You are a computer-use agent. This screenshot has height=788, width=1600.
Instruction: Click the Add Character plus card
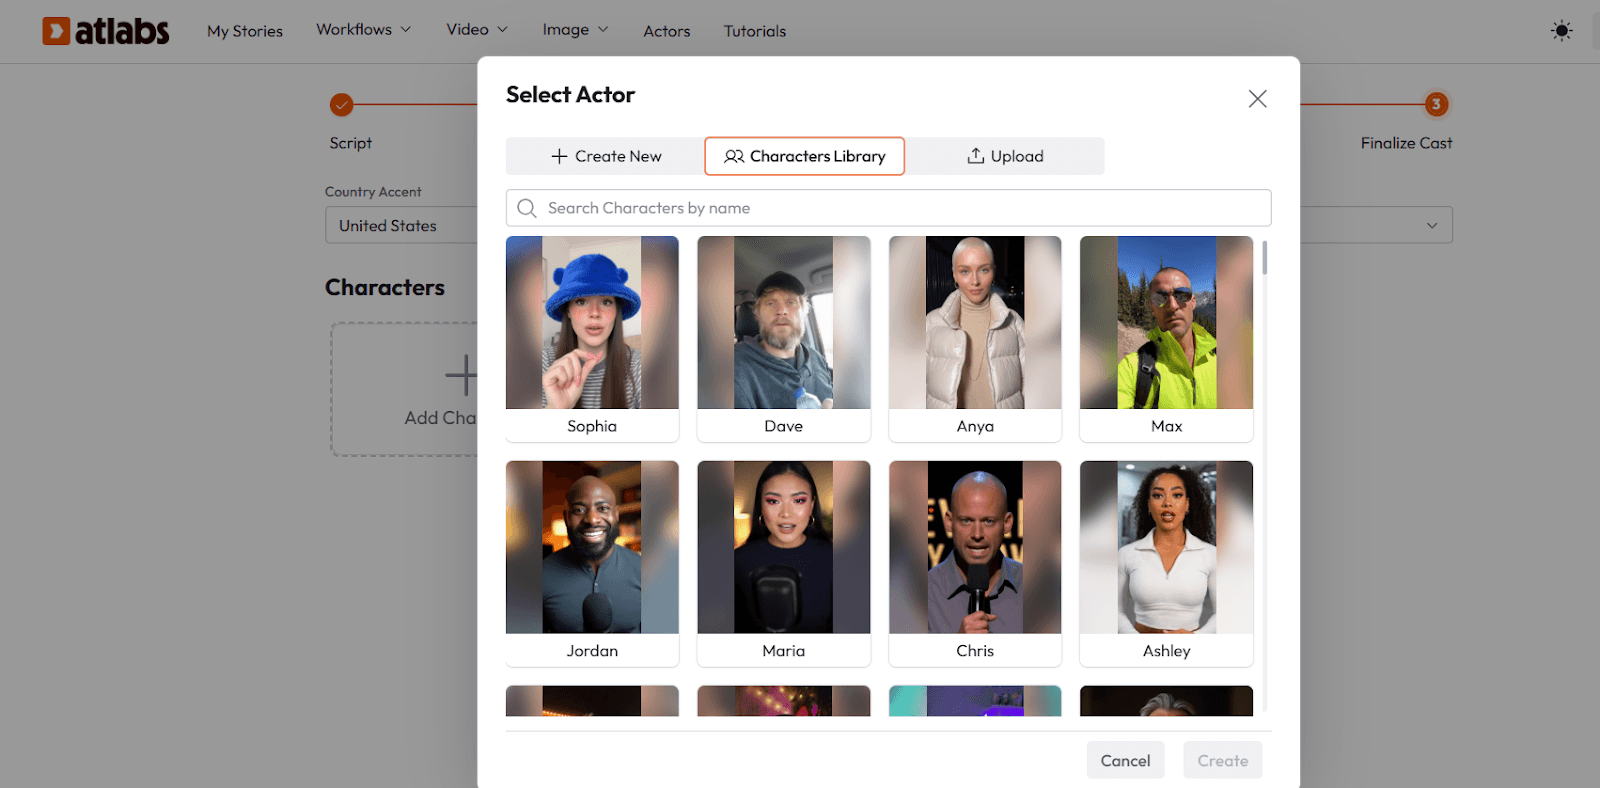point(405,389)
